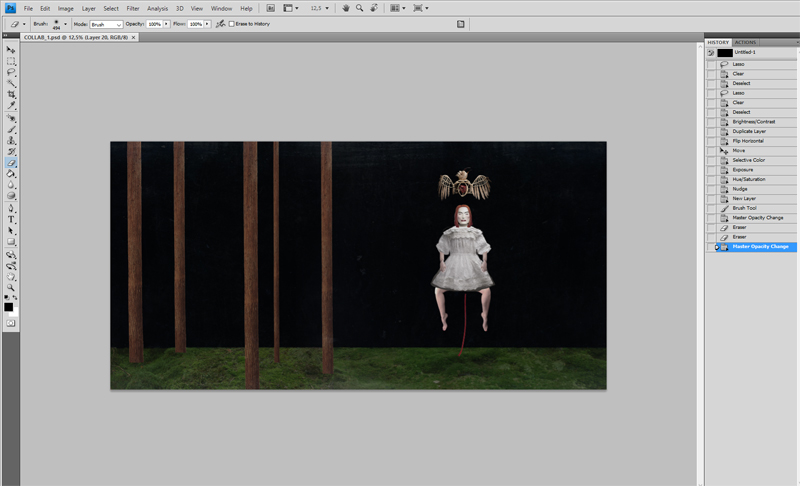Open the Filter menu

tap(133, 8)
